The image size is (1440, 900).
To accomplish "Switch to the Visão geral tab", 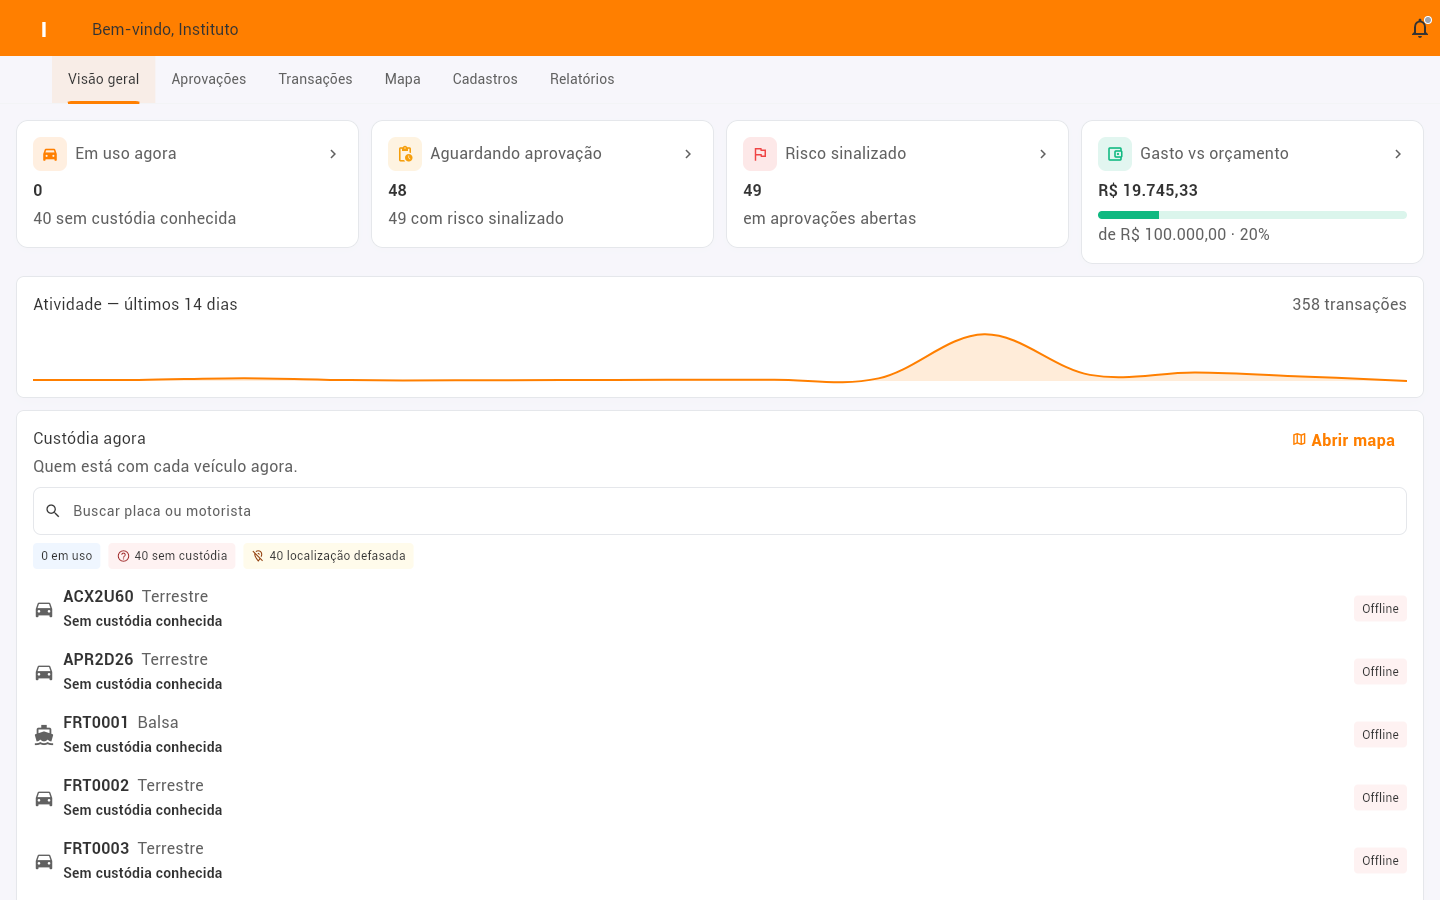I will pos(104,79).
